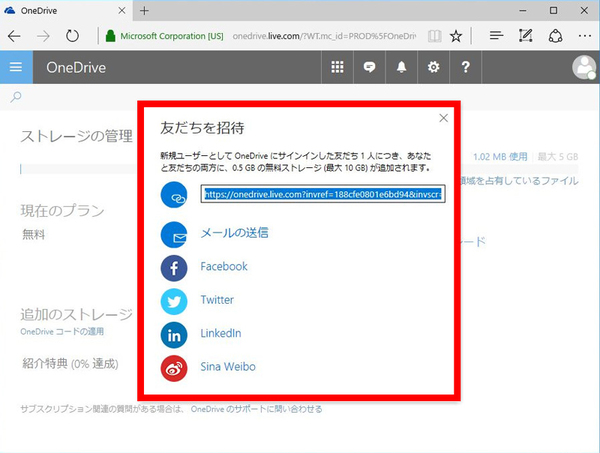Open OneDrive のサポートに問い合わせる link

pyautogui.click(x=256, y=409)
